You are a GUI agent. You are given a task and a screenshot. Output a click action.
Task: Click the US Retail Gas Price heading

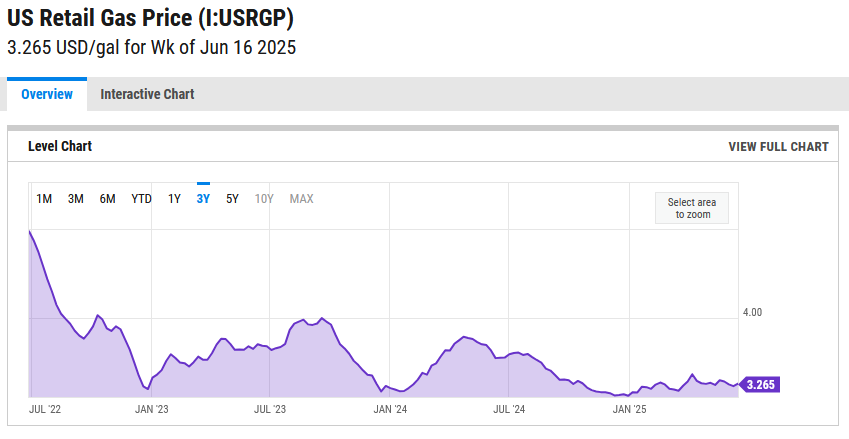point(151,18)
